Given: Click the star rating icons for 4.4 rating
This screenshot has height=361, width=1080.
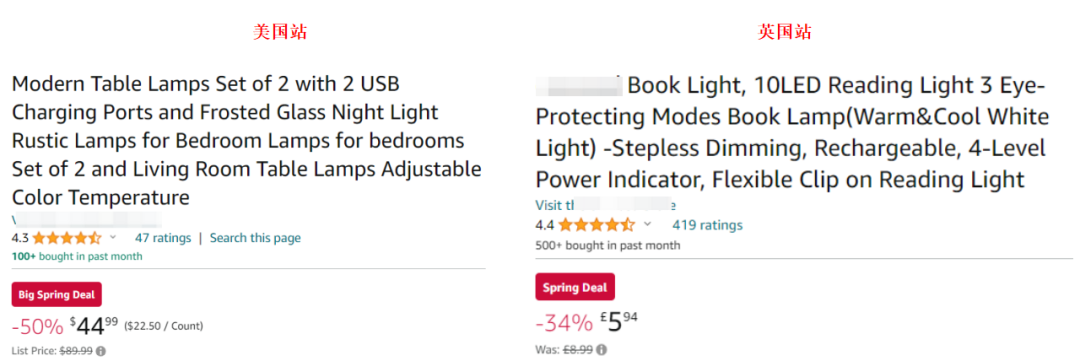Looking at the screenshot, I should tap(596, 225).
